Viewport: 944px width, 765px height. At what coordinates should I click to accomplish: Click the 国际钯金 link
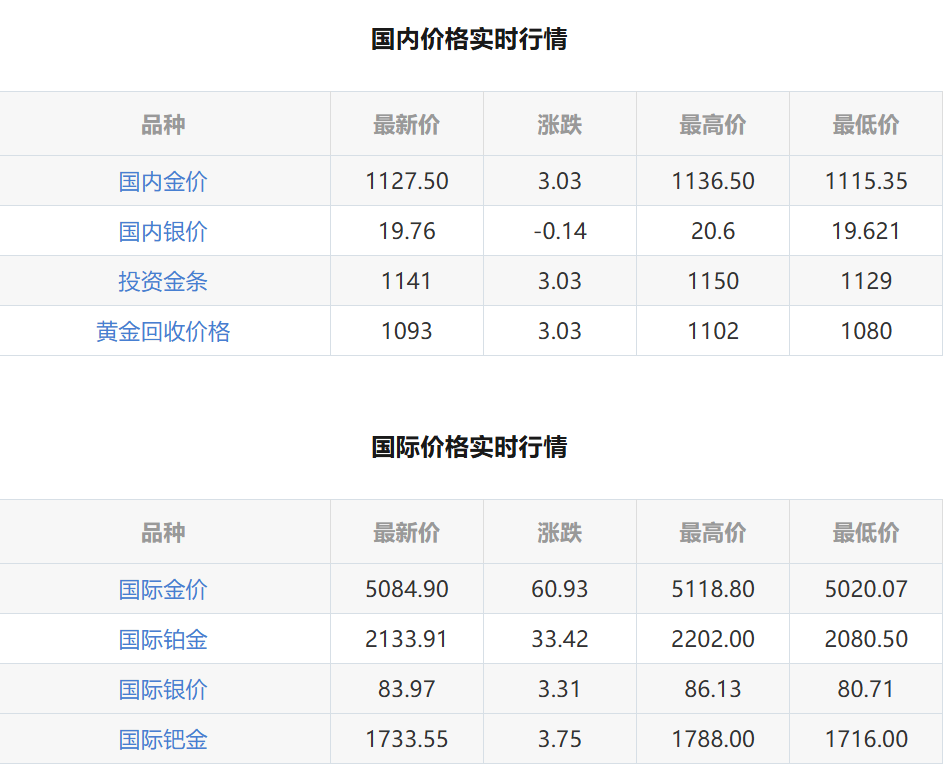[x=163, y=739]
